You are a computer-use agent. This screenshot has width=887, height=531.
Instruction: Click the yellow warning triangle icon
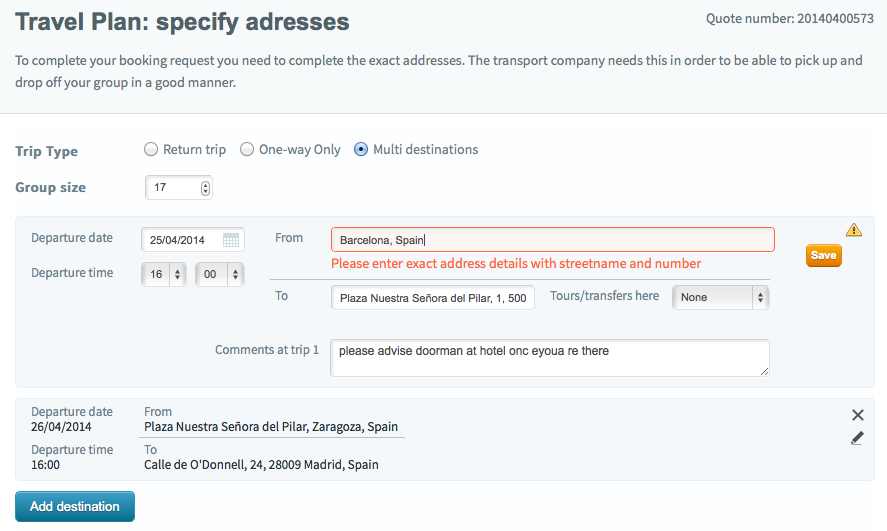pyautogui.click(x=853, y=229)
